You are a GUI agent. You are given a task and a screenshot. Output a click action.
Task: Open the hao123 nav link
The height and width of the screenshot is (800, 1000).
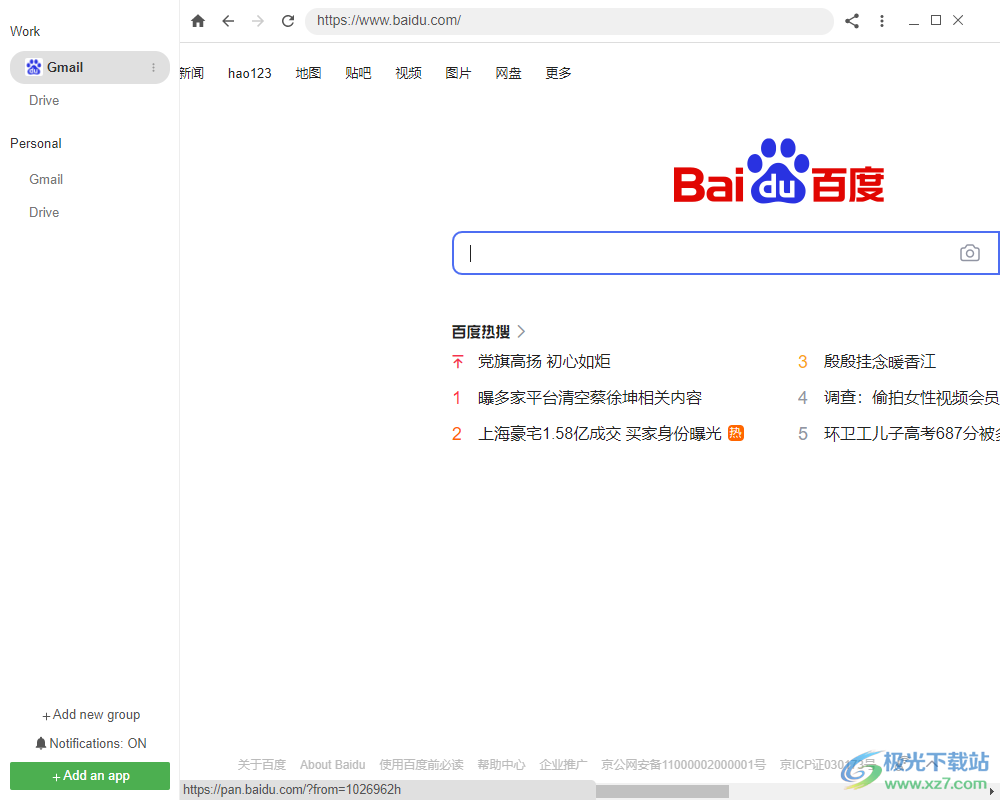249,73
